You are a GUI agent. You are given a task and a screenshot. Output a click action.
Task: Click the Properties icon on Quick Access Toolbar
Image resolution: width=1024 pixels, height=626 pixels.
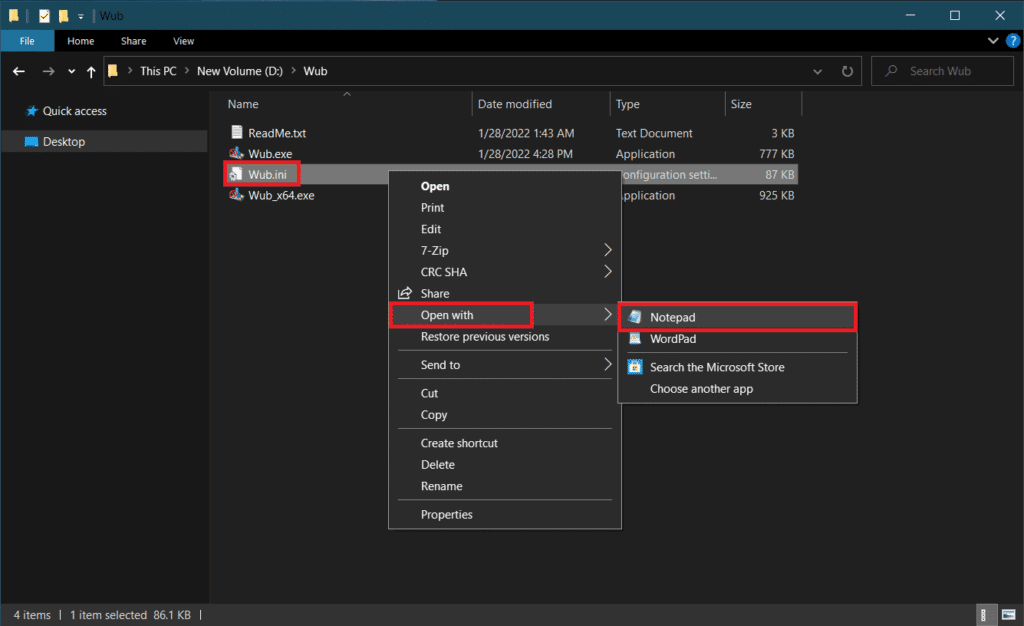click(42, 15)
